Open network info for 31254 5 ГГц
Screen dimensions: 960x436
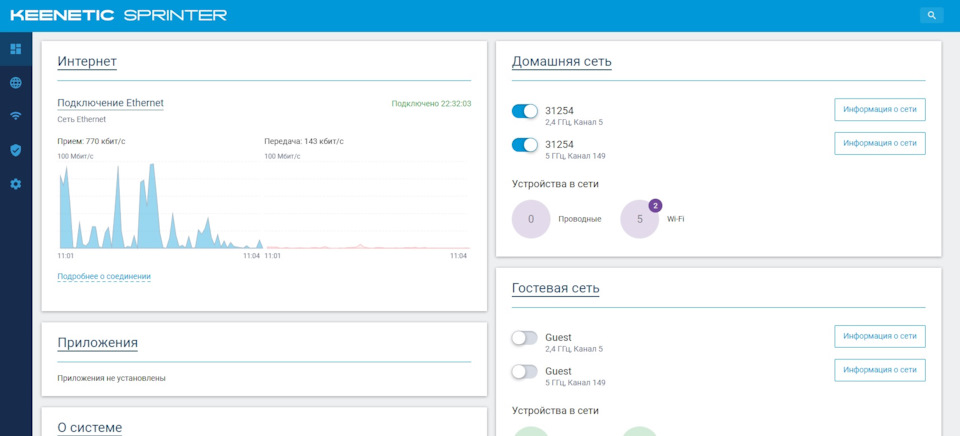[880, 143]
